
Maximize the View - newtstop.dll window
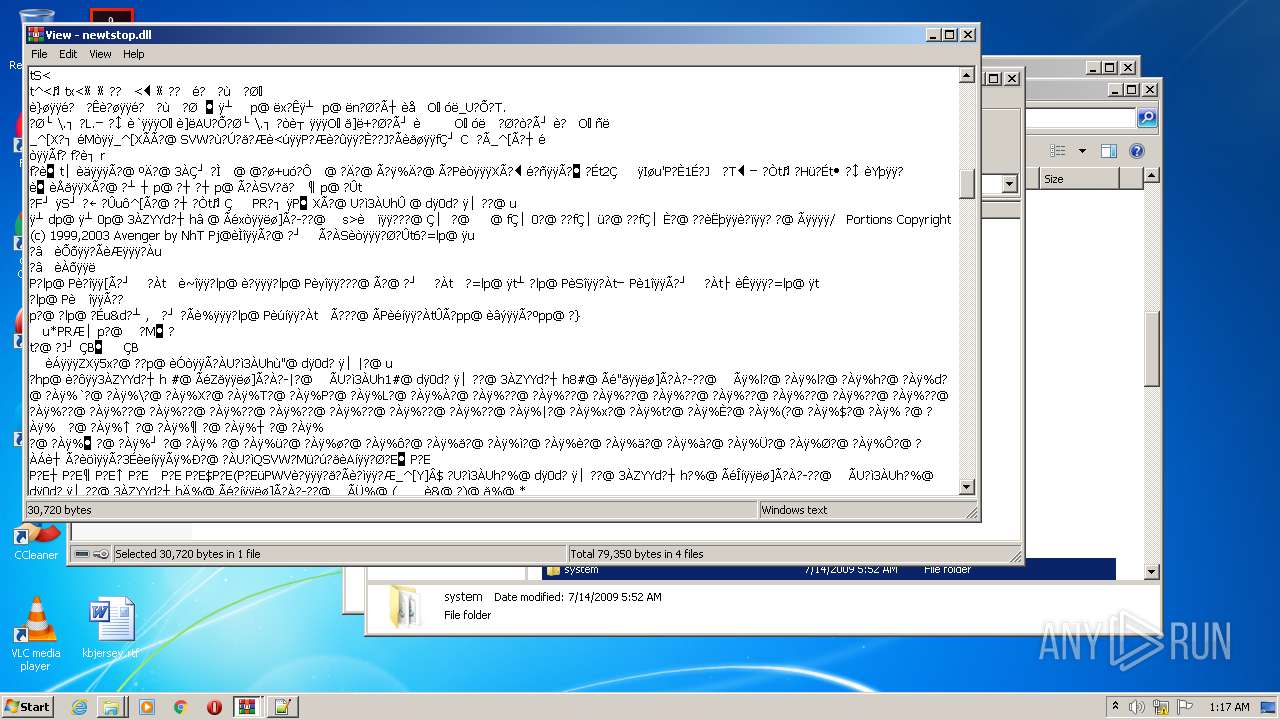coord(949,34)
